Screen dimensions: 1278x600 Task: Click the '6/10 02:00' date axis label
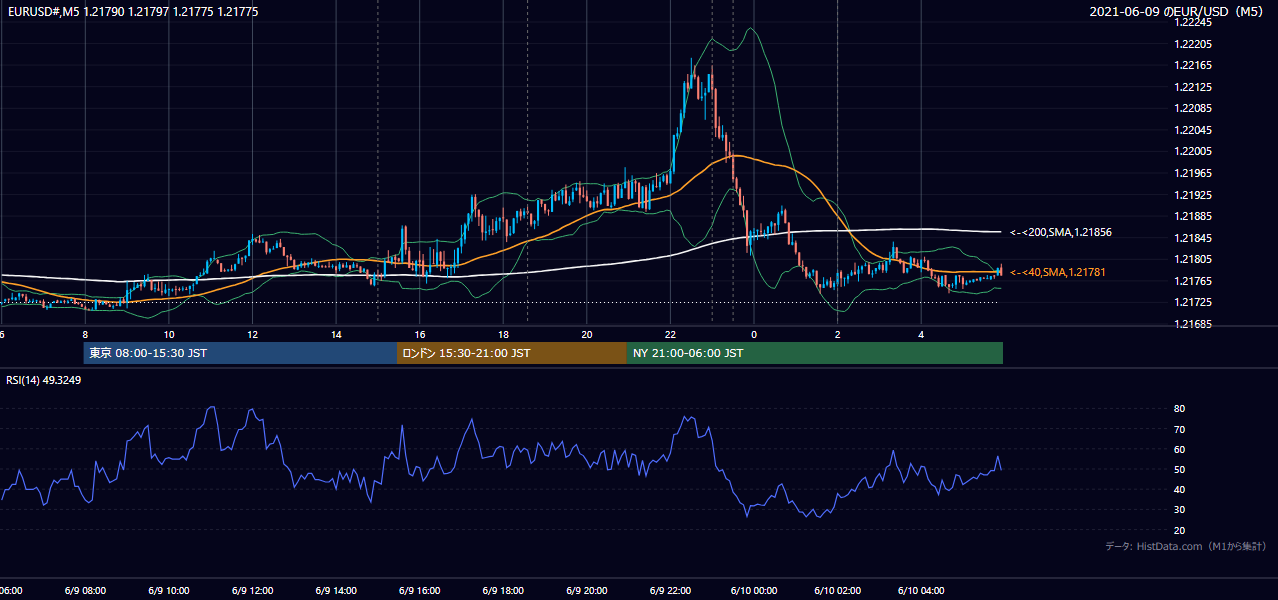click(837, 590)
